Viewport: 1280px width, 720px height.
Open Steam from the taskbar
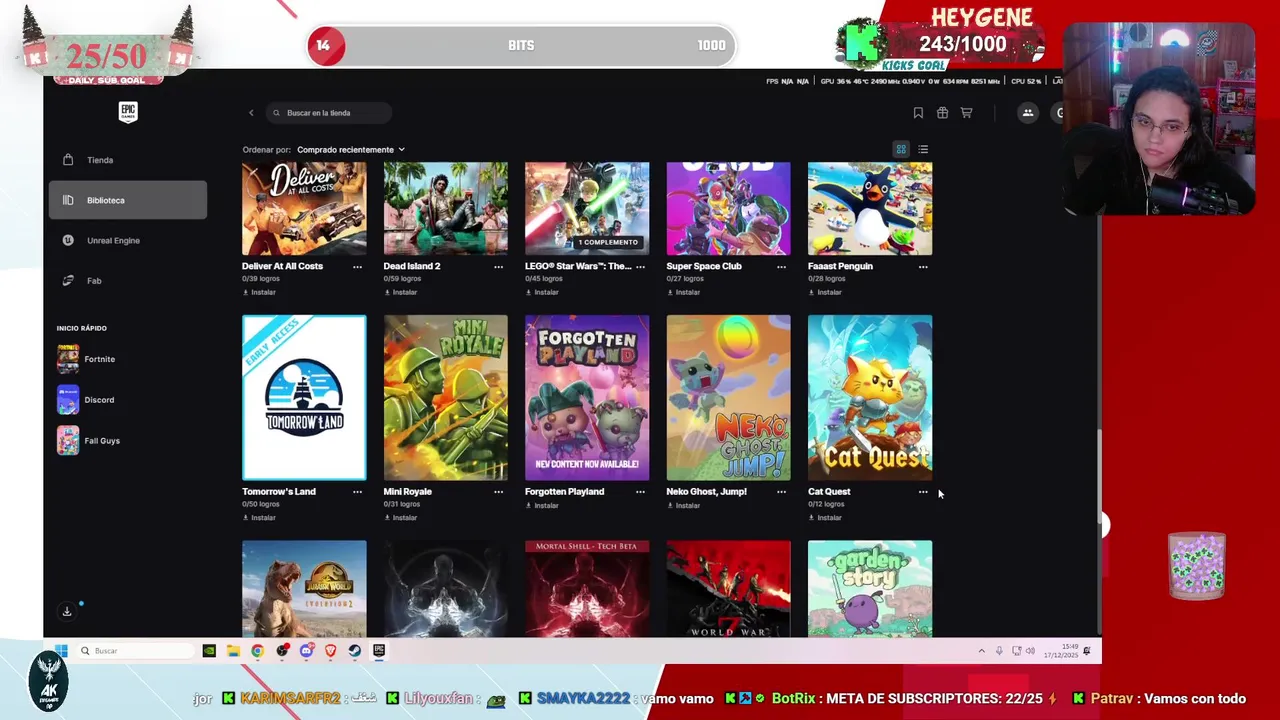tap(355, 651)
